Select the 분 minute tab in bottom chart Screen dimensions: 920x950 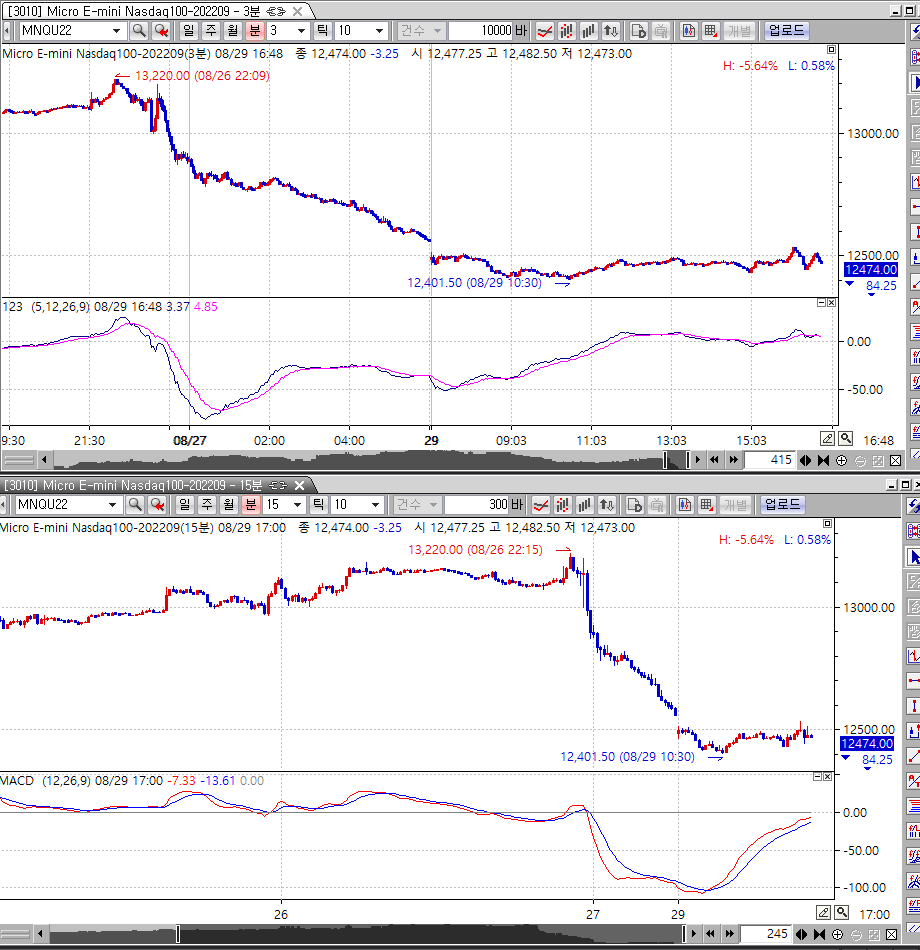[x=250, y=505]
